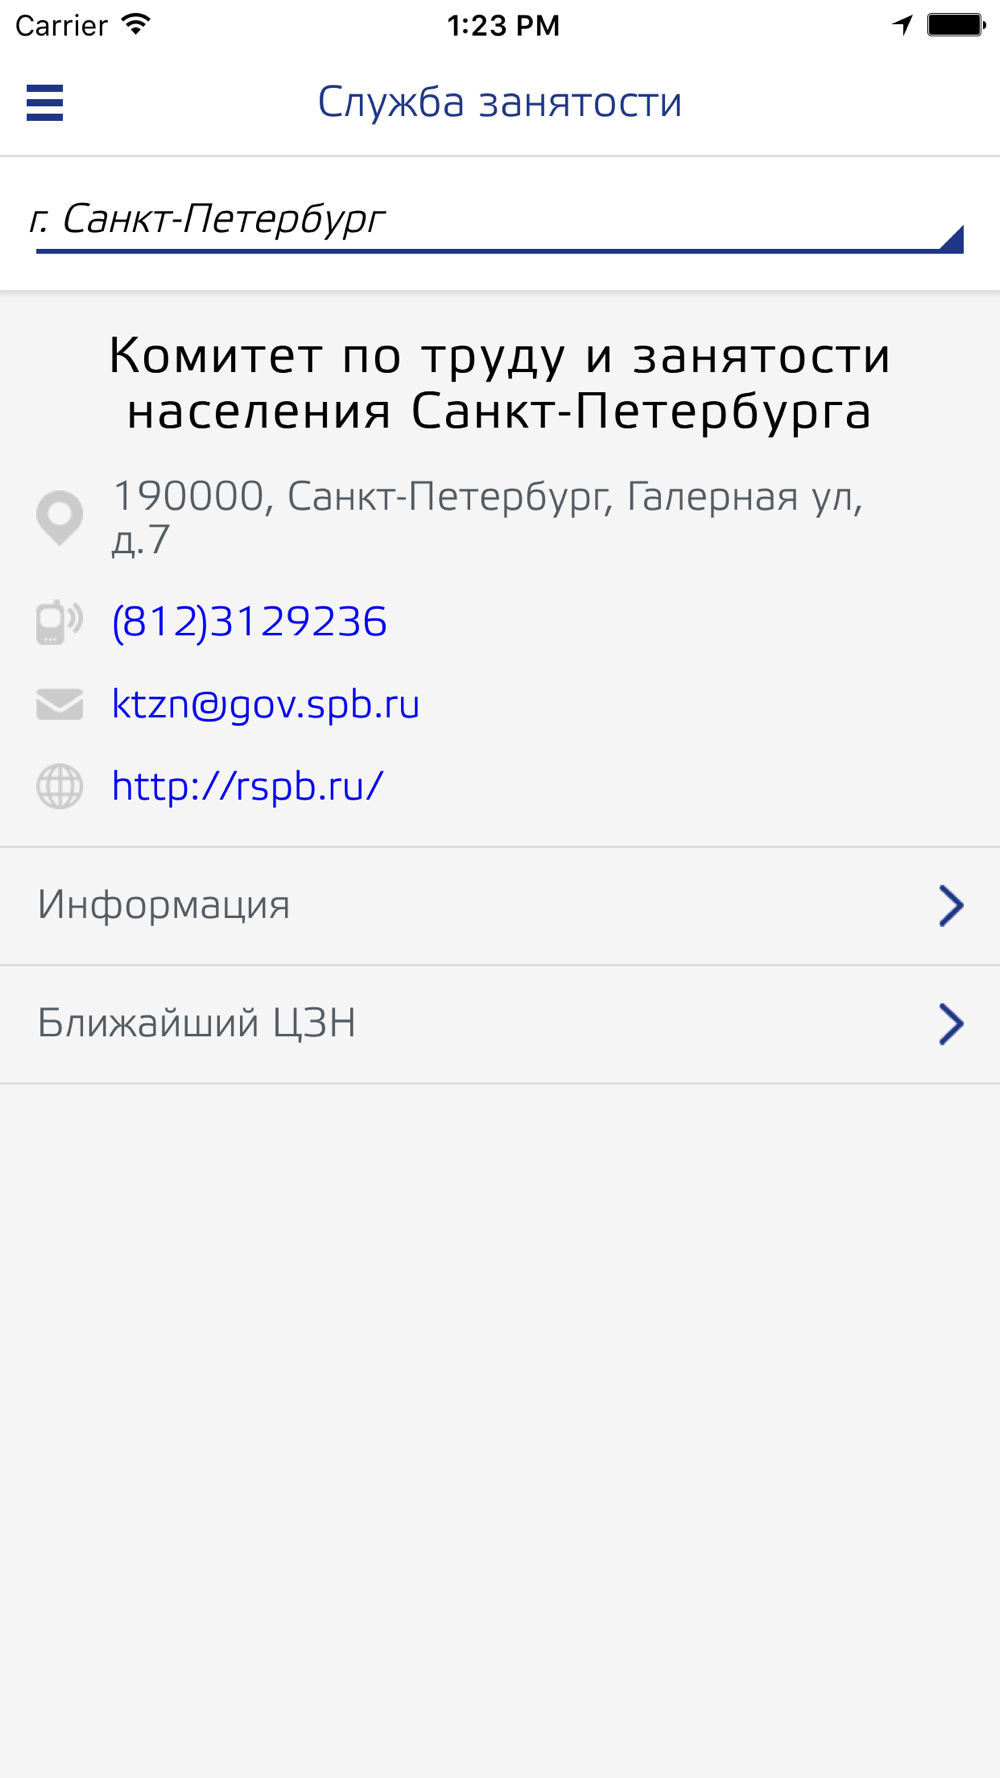This screenshot has height=1778, width=1000.
Task: Tap the location pin icon
Action: 60,518
